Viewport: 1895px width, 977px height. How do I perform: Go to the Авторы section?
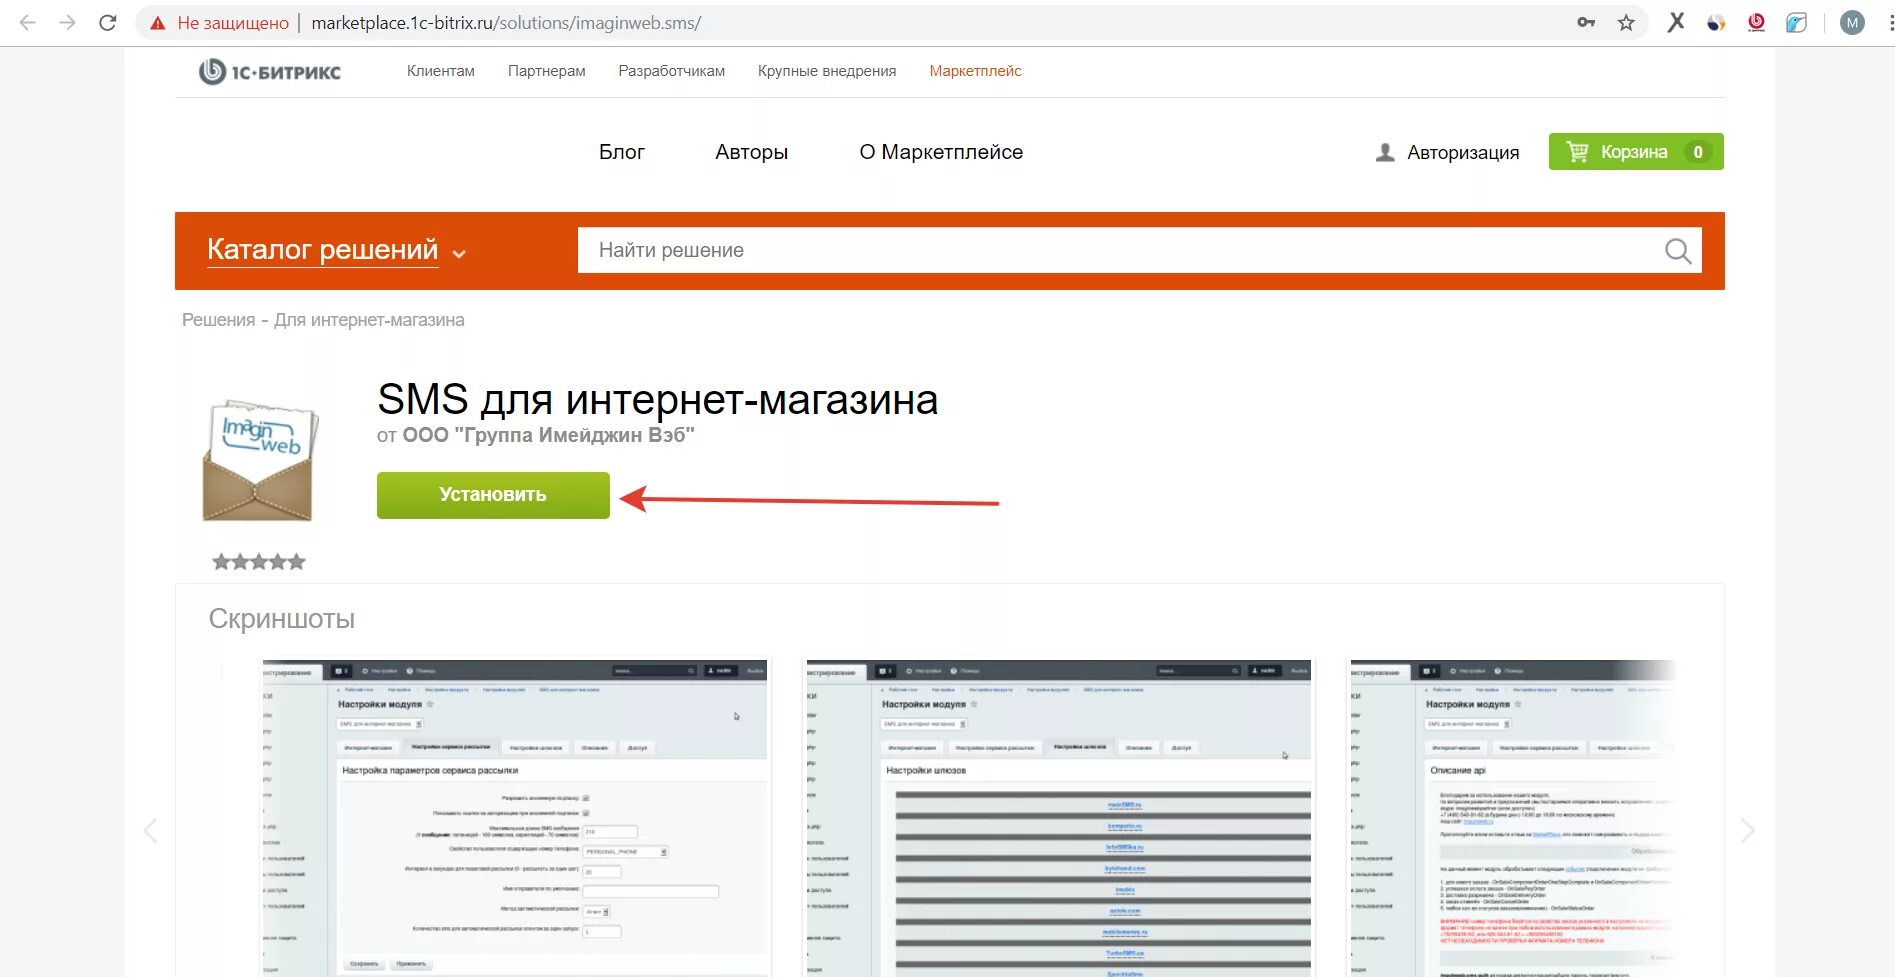(x=752, y=152)
